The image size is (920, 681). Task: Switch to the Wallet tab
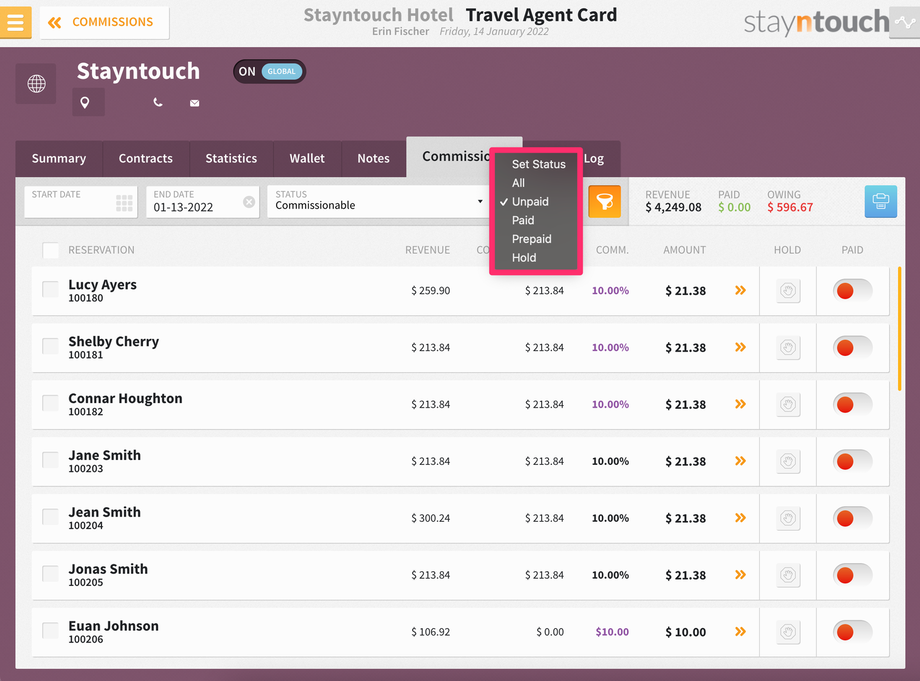pos(307,158)
